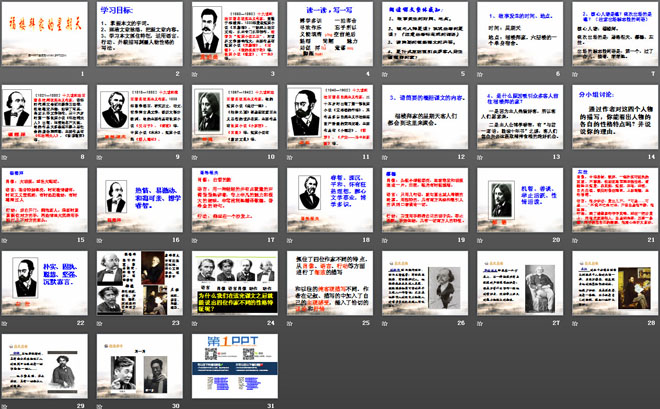Click animation star icon under slide 16
The width and height of the screenshot is (660, 409).
click(99, 241)
